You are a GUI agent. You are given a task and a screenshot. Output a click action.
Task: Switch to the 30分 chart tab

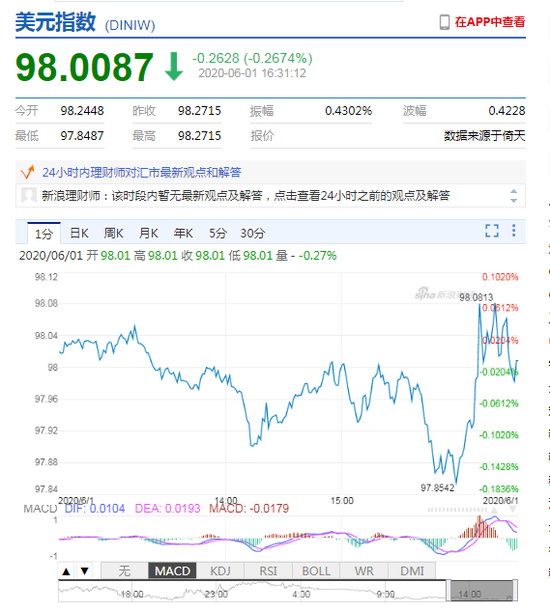[253, 233]
